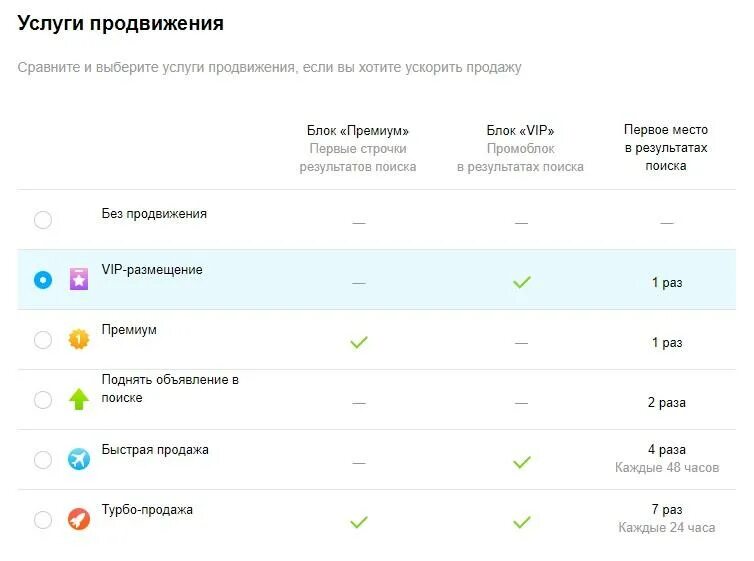Screen dimensions: 754x561
Task: Select the Премиум radio button
Action: click(43, 340)
